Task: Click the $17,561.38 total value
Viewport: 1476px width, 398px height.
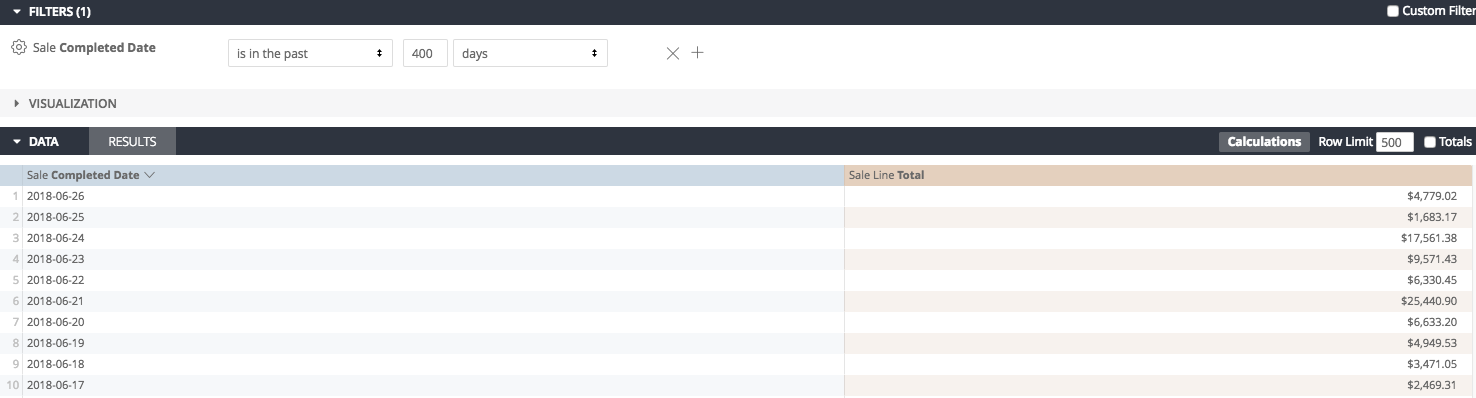Action: 1429,238
